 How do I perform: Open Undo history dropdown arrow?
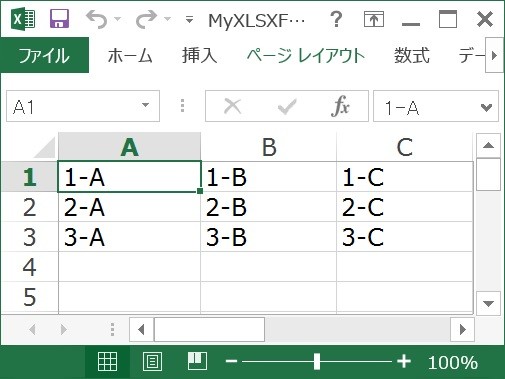(x=117, y=19)
